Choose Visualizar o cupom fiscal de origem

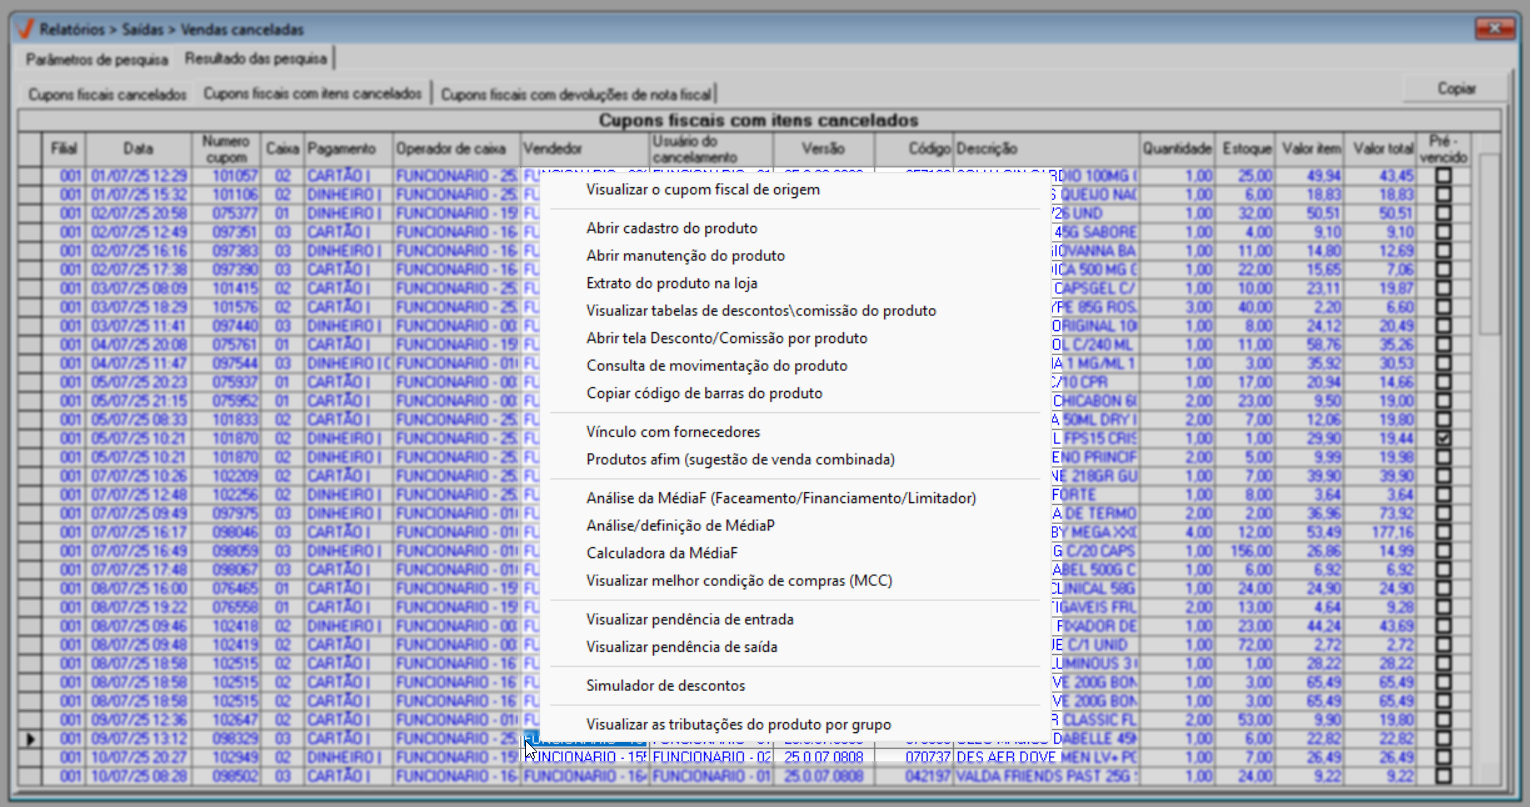point(702,190)
